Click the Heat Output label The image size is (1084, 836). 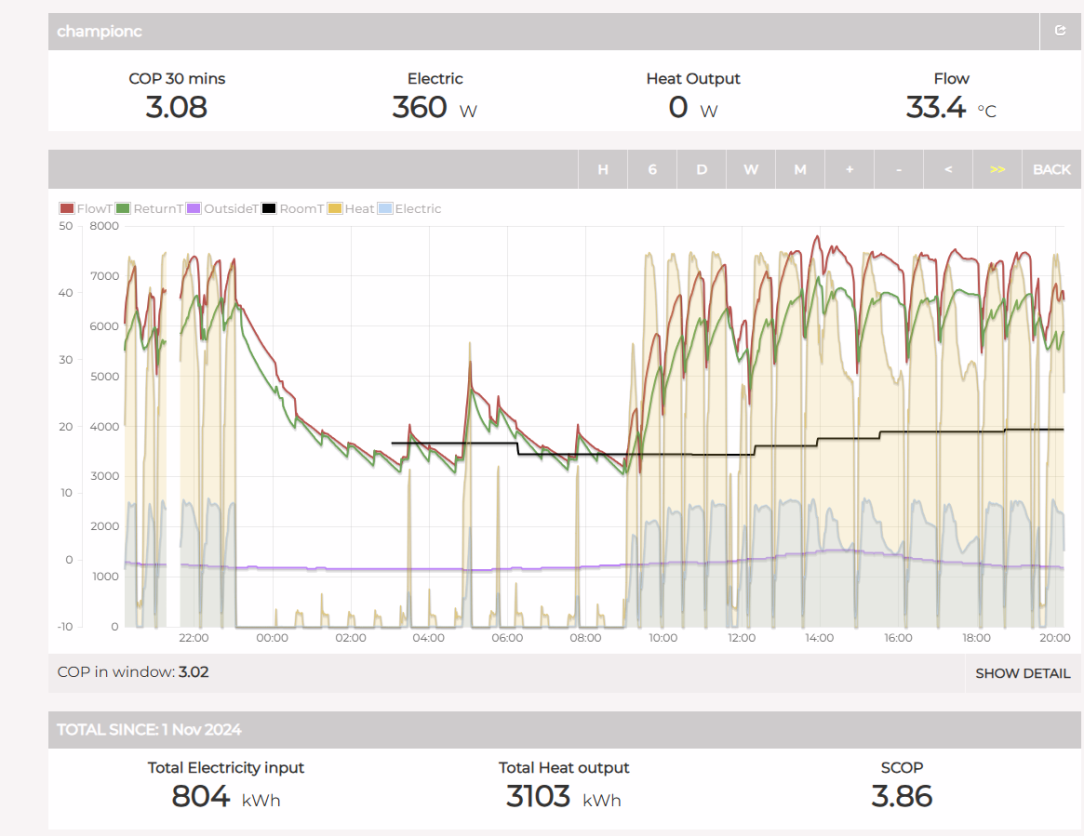(693, 79)
